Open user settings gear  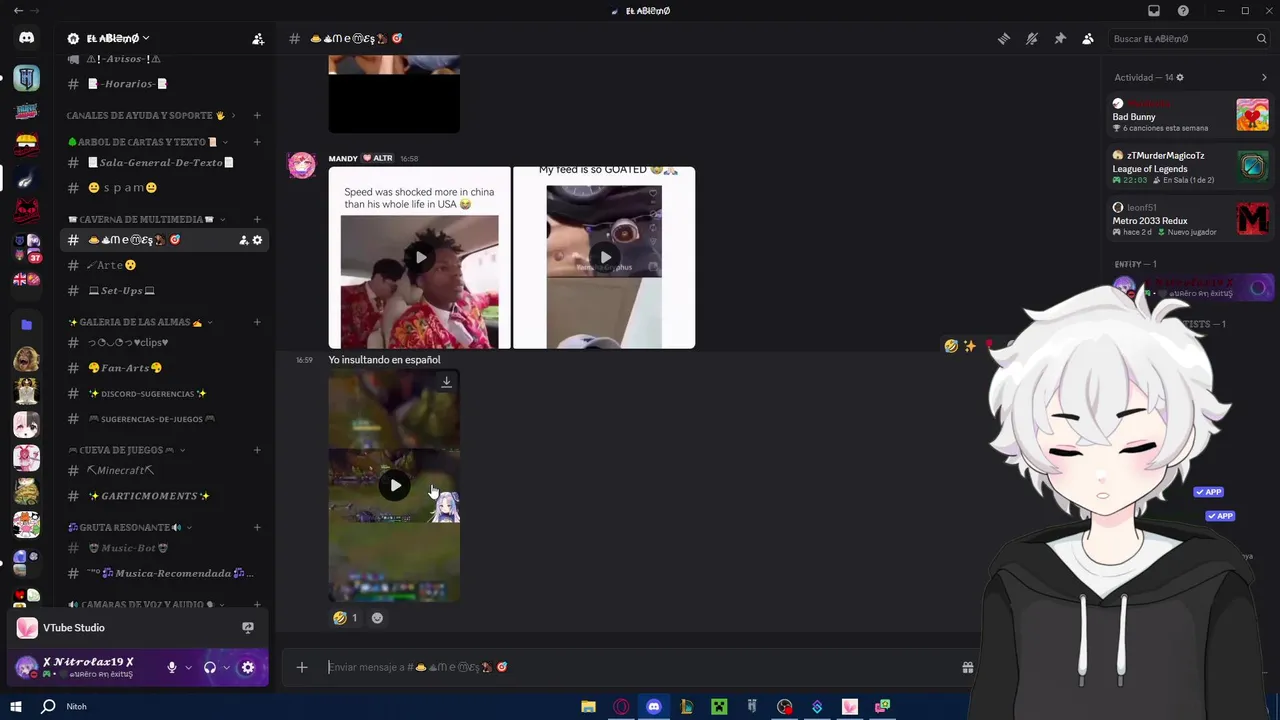(x=248, y=667)
